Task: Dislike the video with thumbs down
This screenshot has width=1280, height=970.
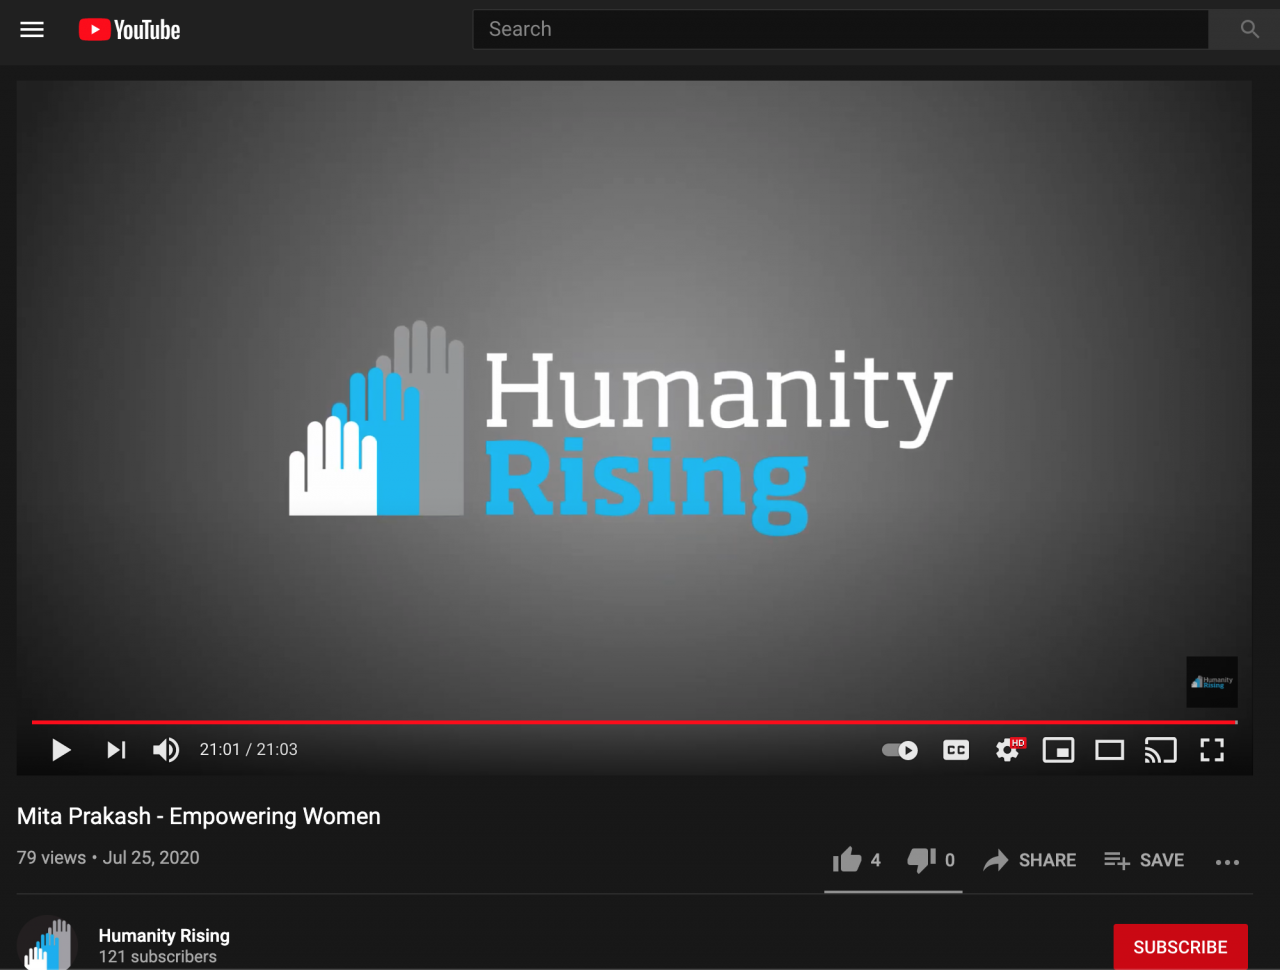Action: [x=931, y=860]
